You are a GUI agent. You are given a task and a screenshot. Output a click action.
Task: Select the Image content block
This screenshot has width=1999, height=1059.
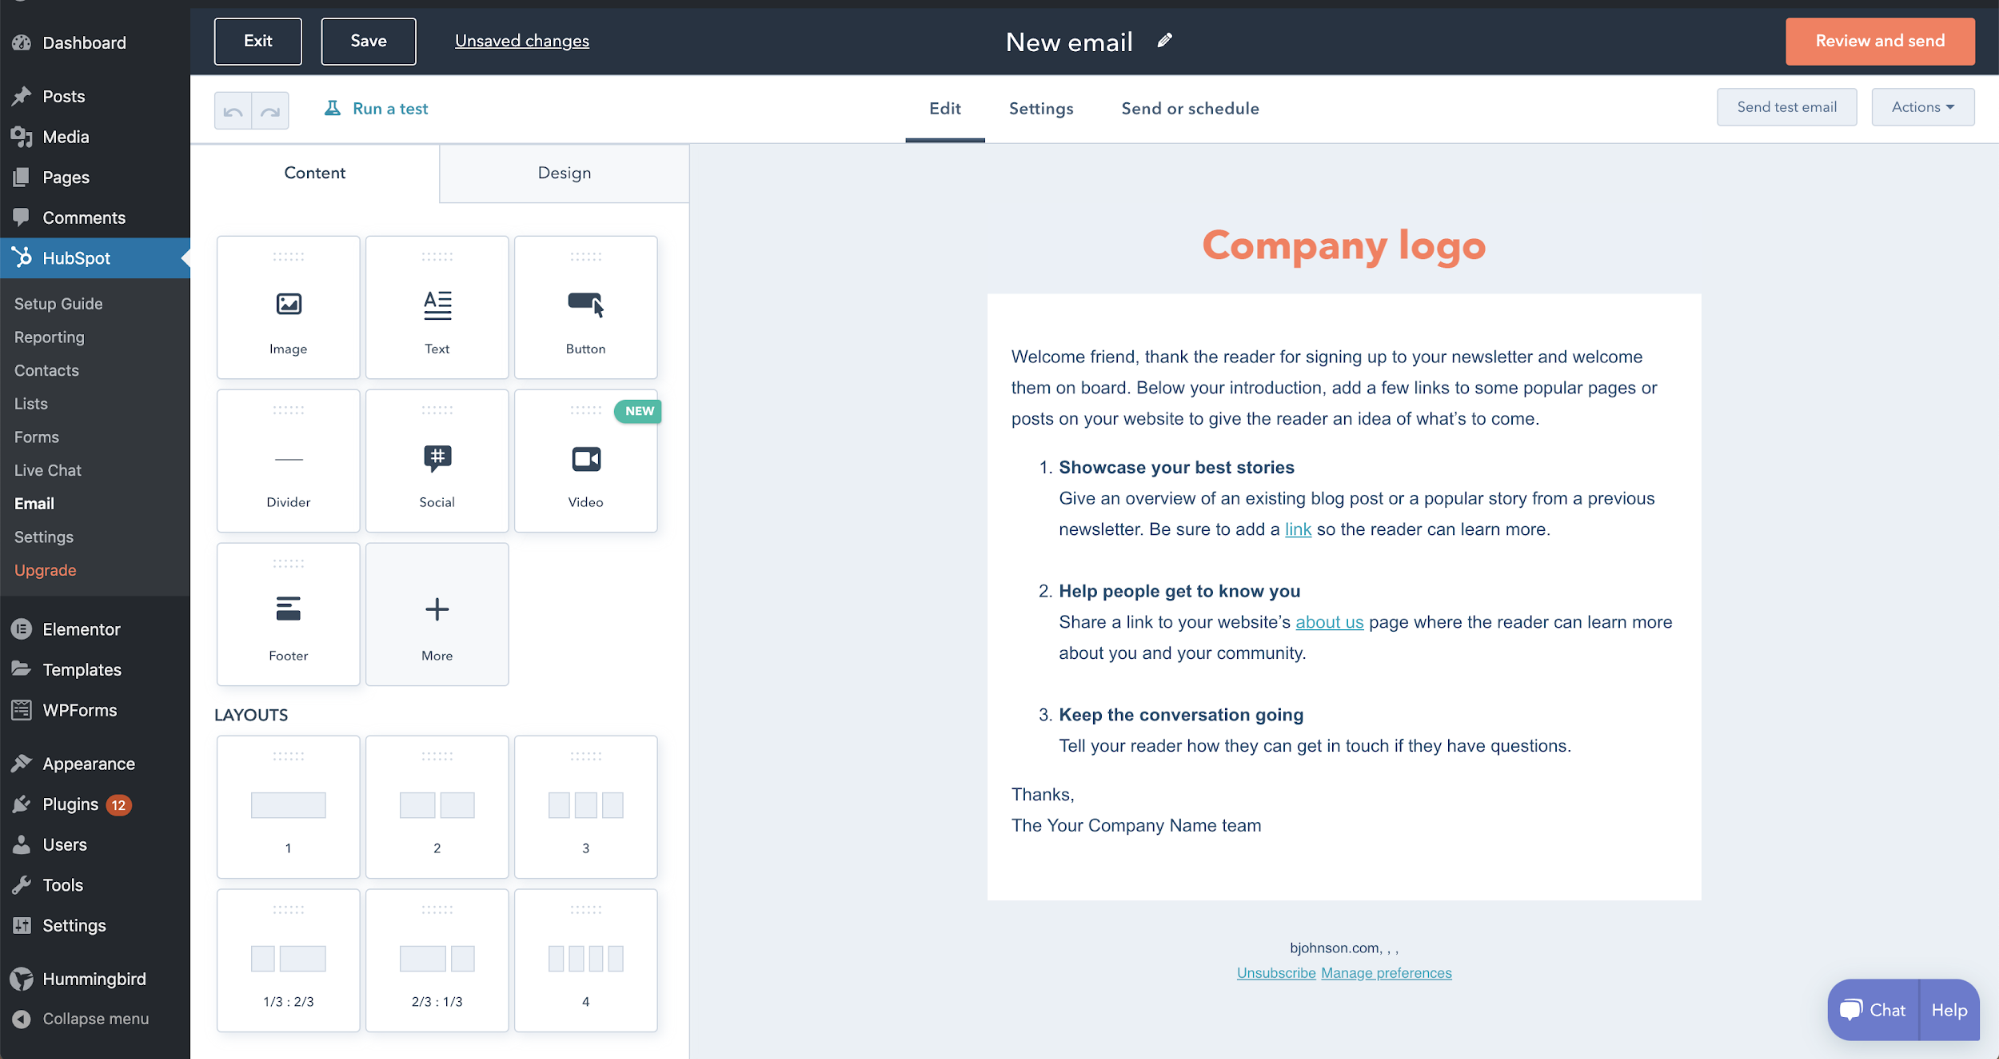[288, 307]
